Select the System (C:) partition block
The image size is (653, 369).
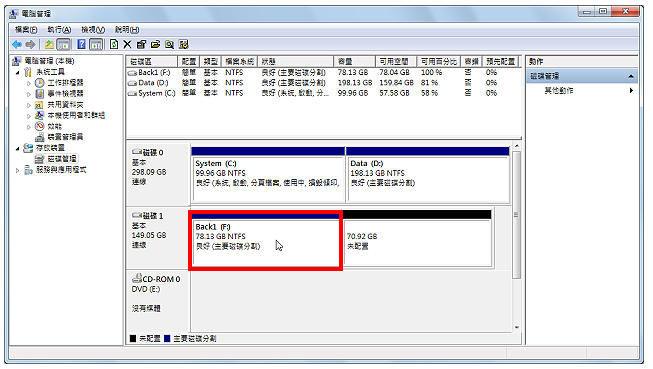[268, 175]
